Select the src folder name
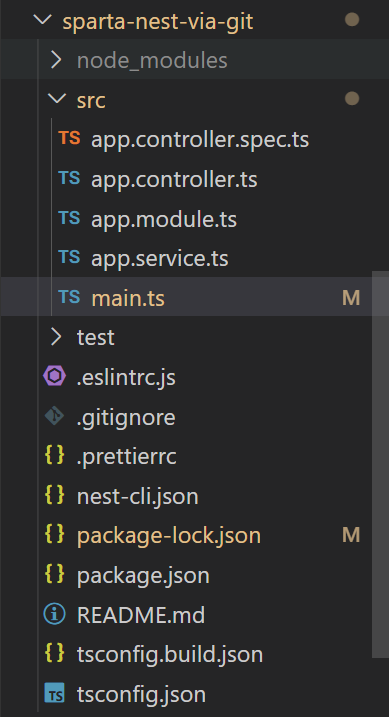Screen dimensions: 389x717 pyautogui.click(x=91, y=100)
